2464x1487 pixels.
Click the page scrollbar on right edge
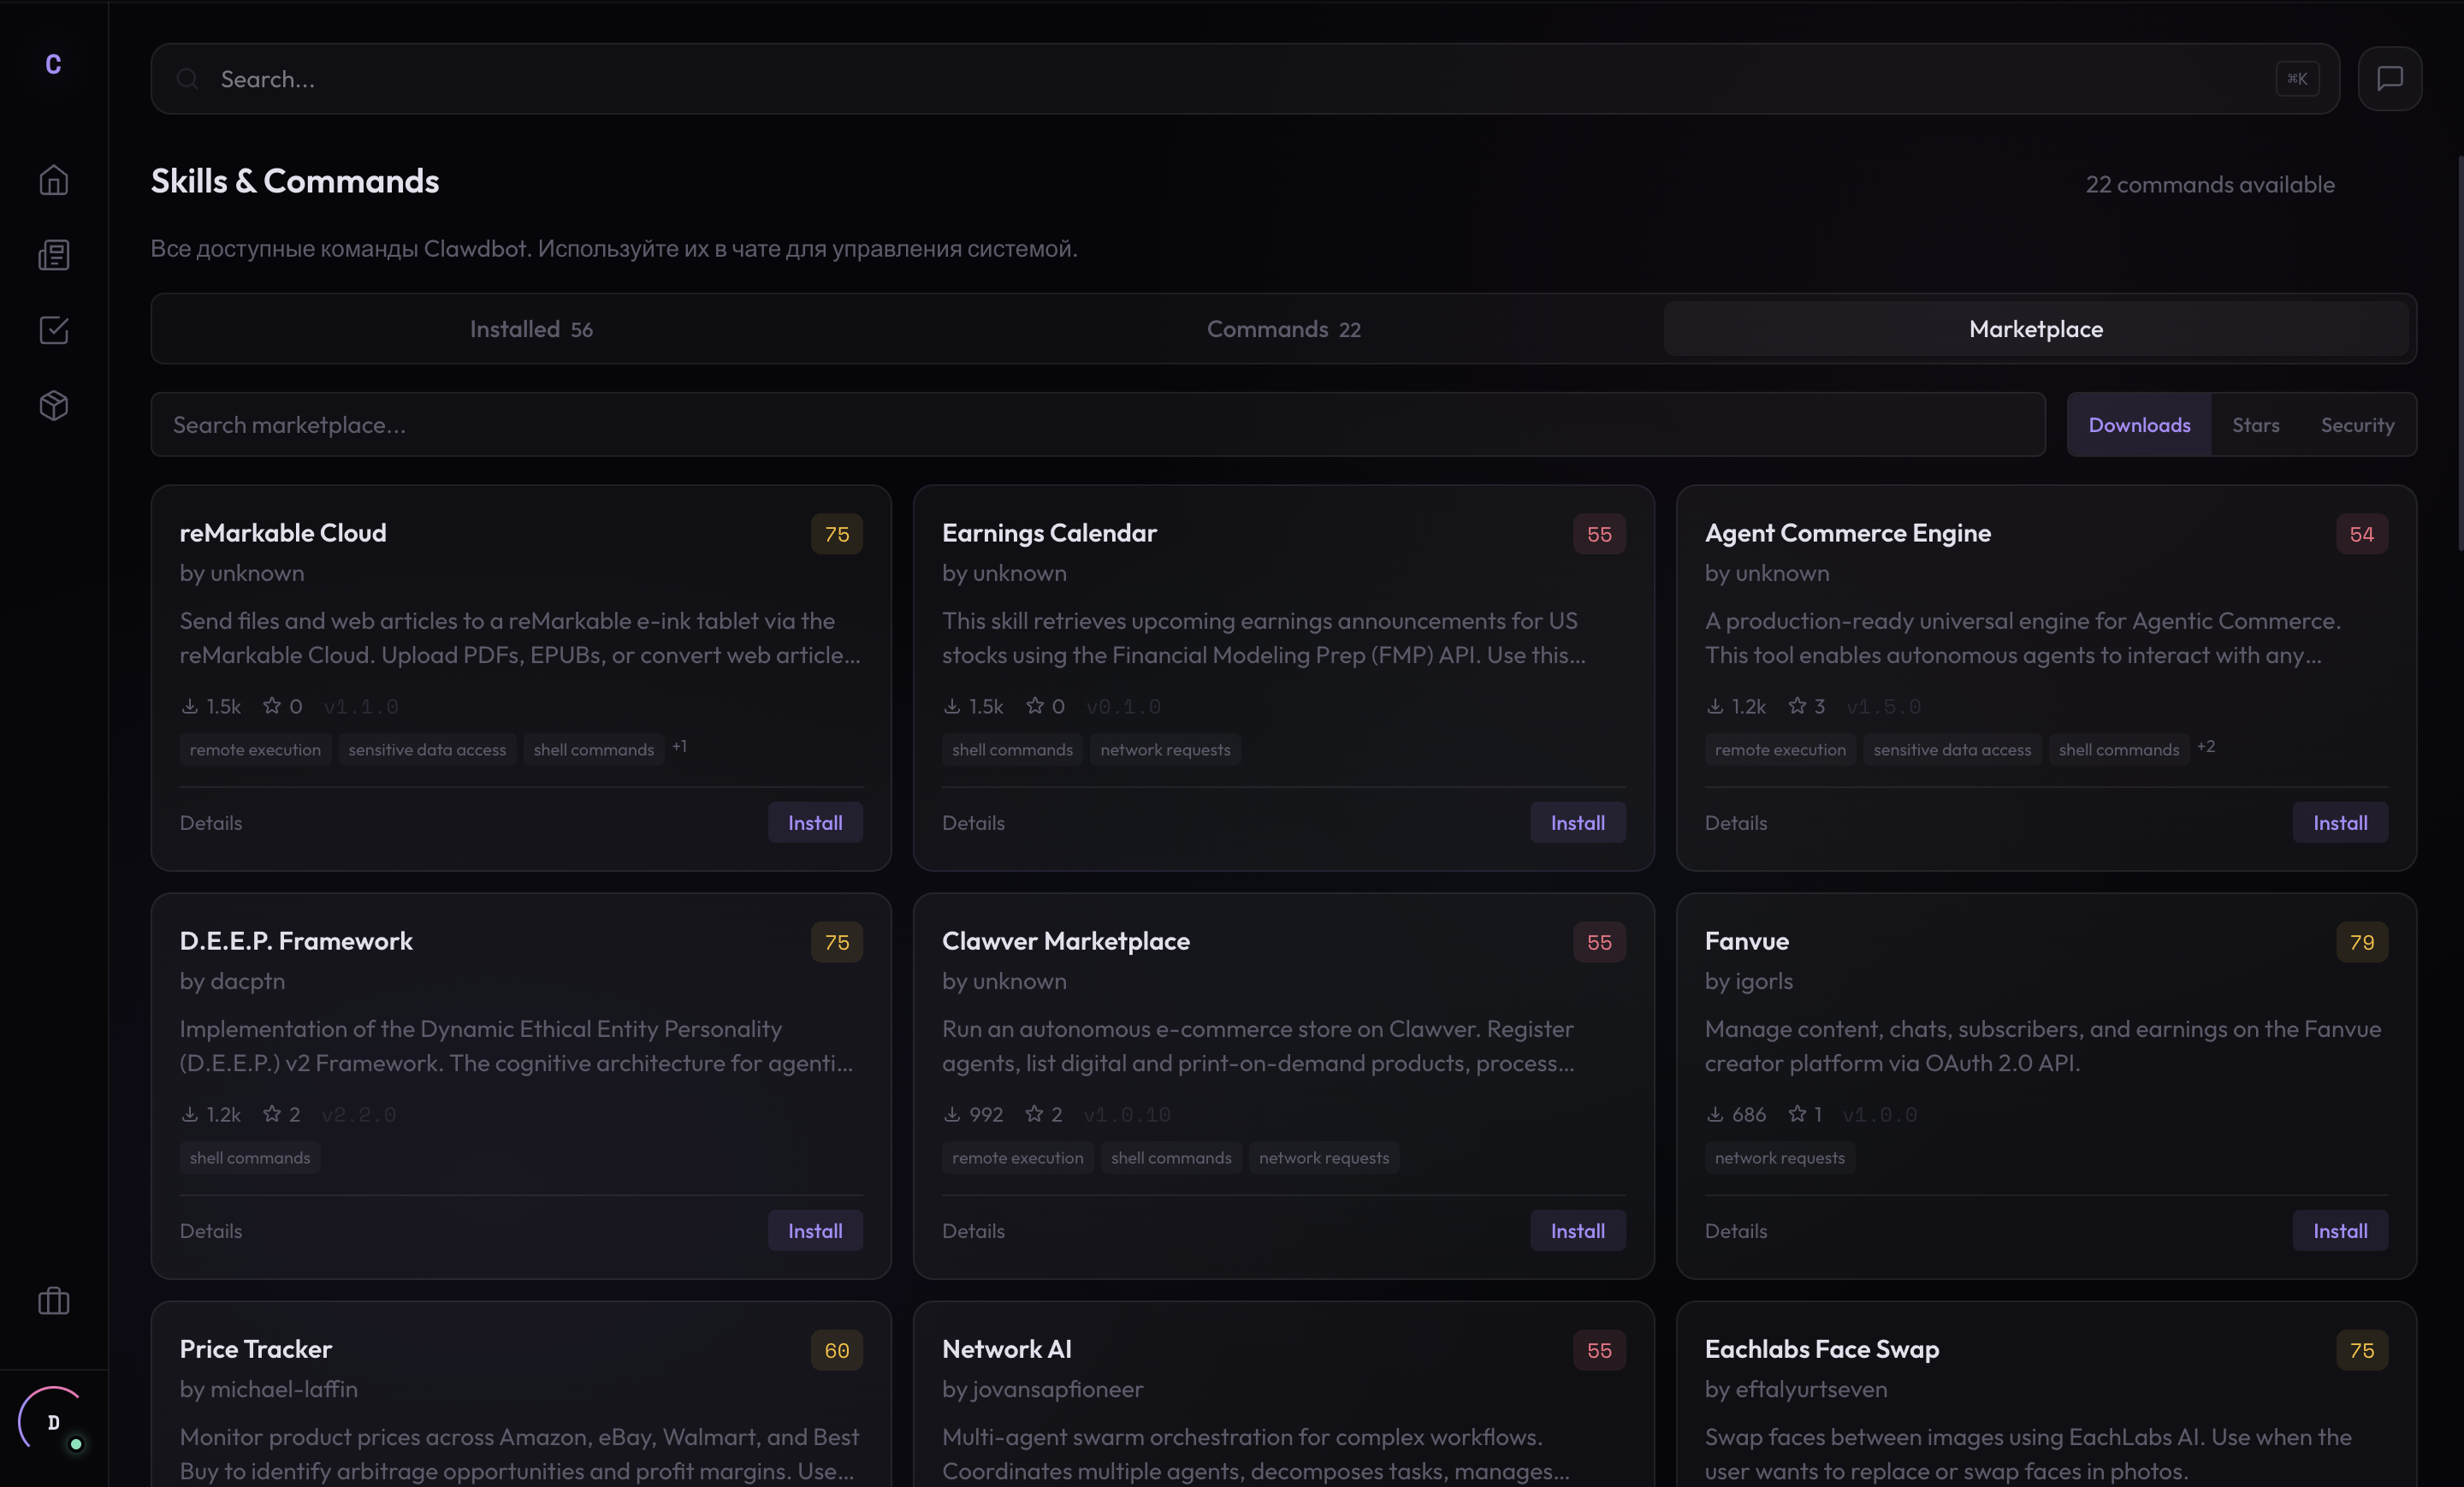tap(2460, 352)
